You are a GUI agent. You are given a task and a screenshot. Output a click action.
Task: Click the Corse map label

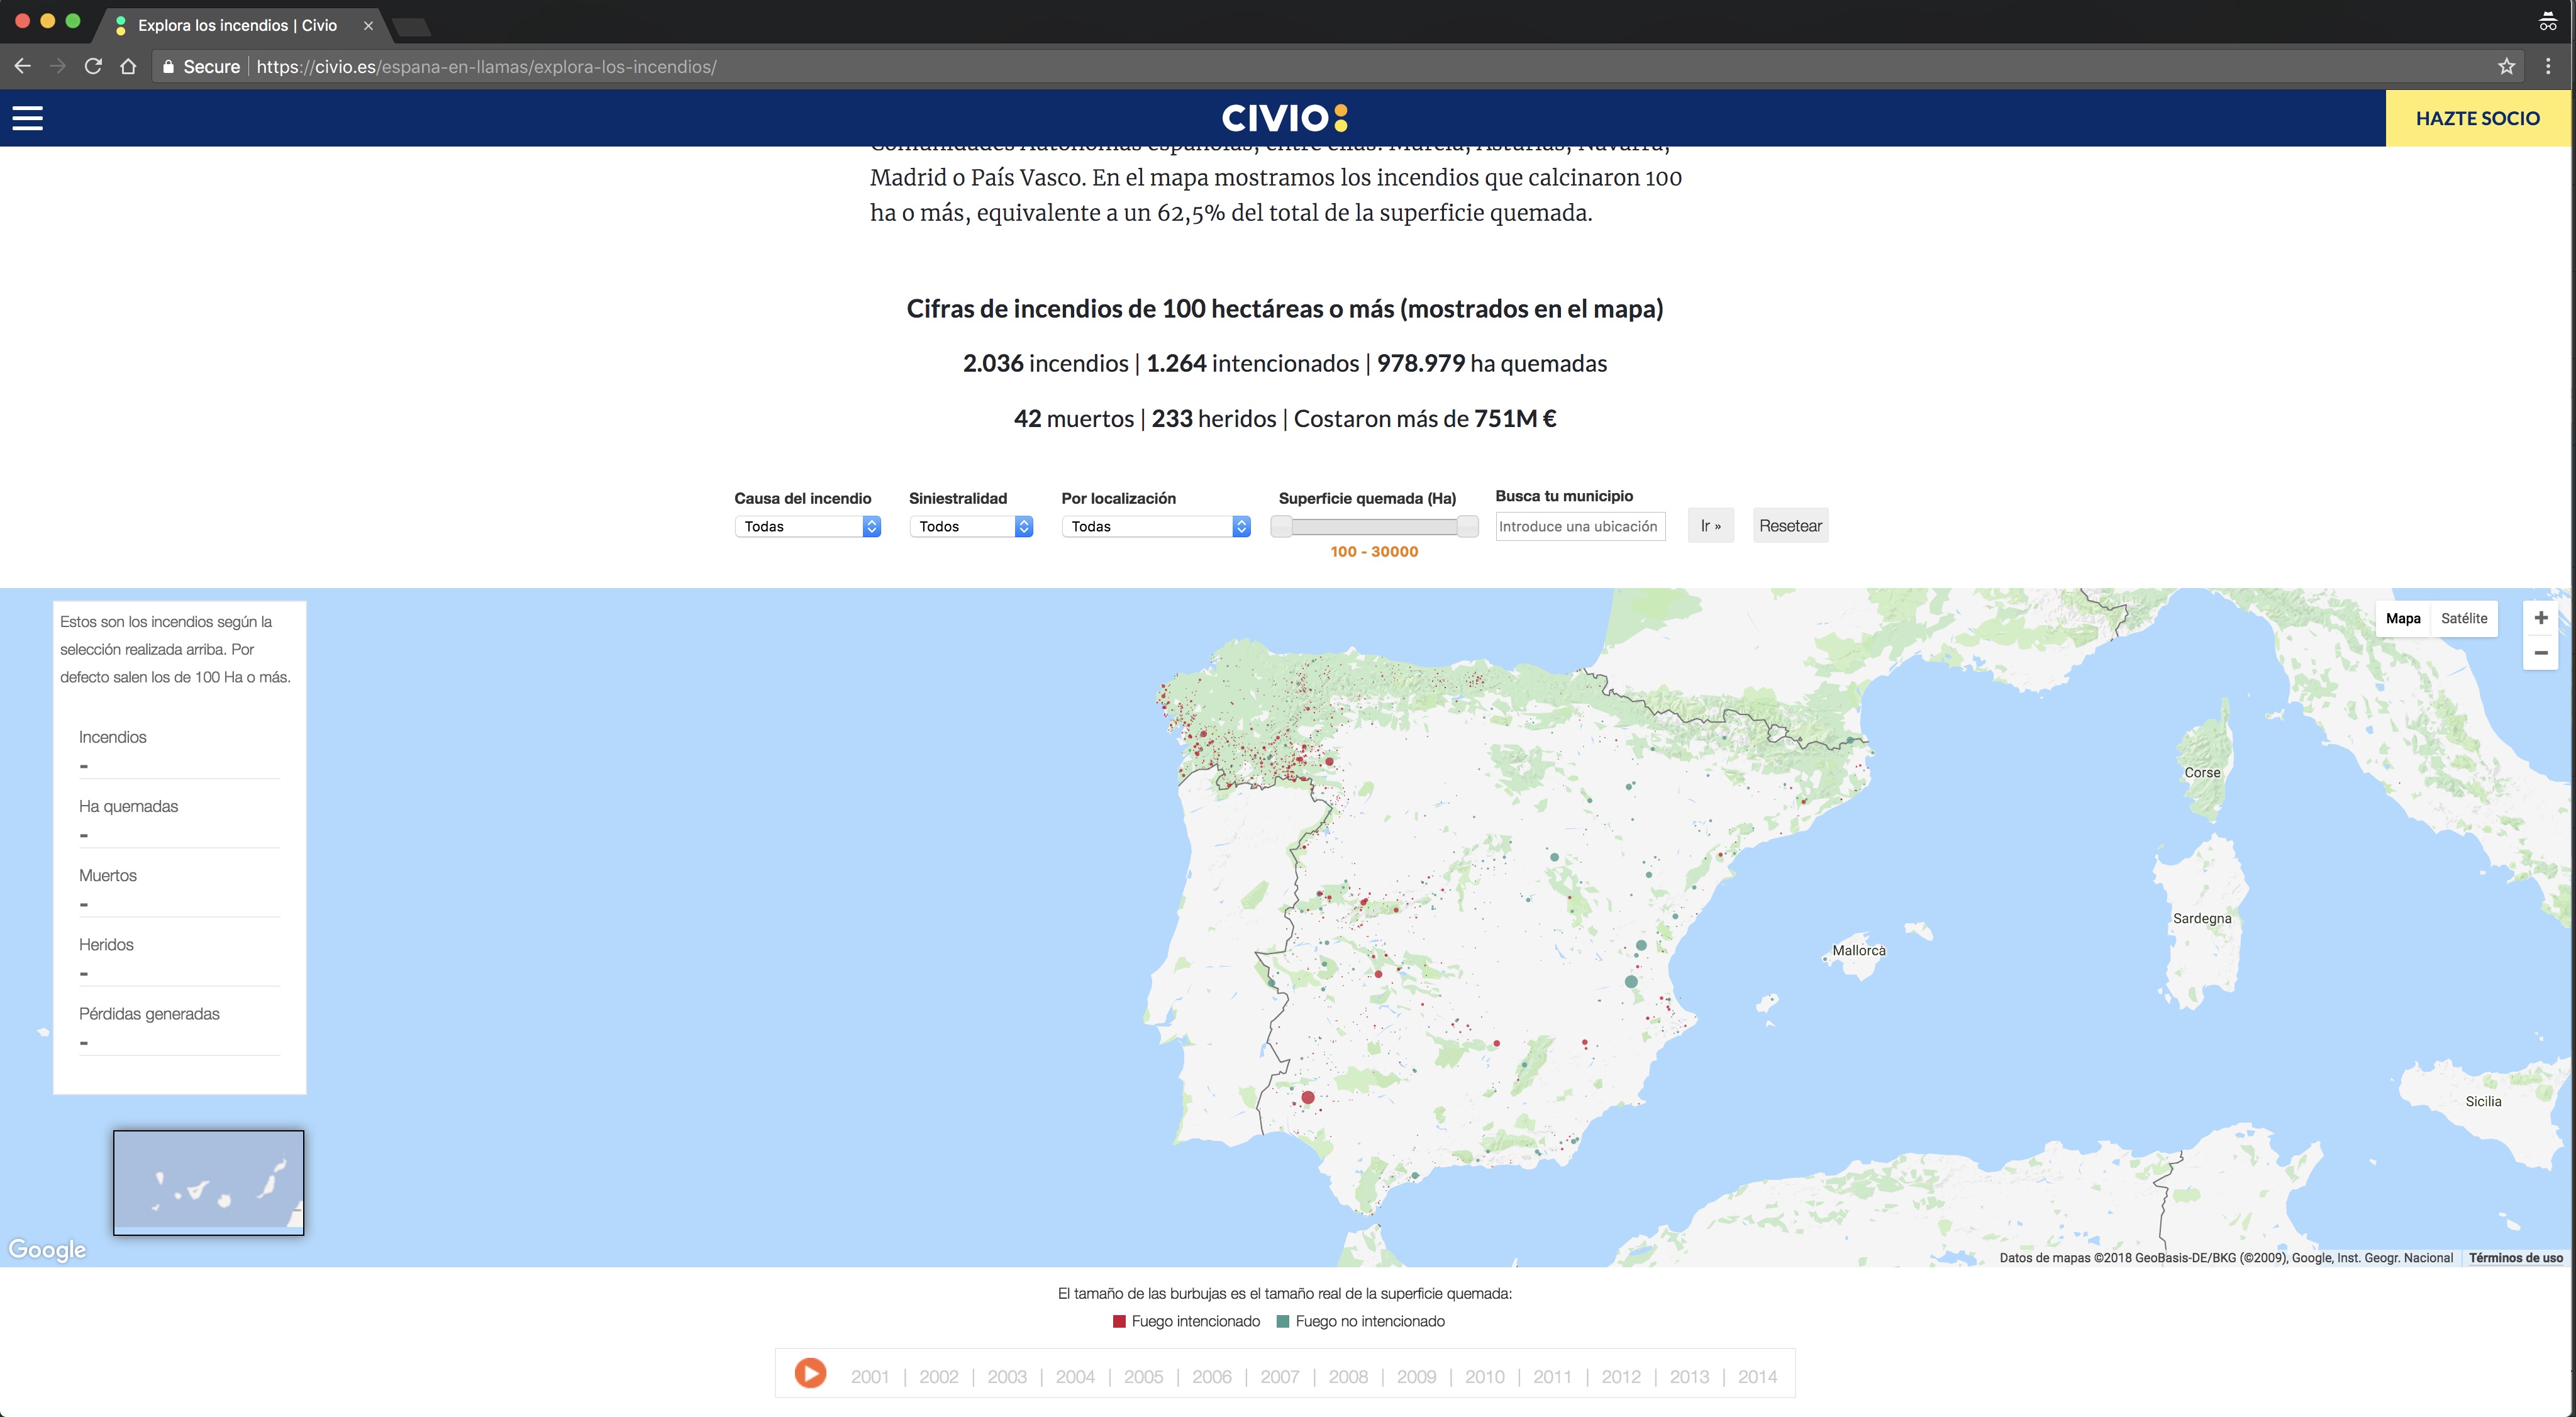[x=2202, y=772]
